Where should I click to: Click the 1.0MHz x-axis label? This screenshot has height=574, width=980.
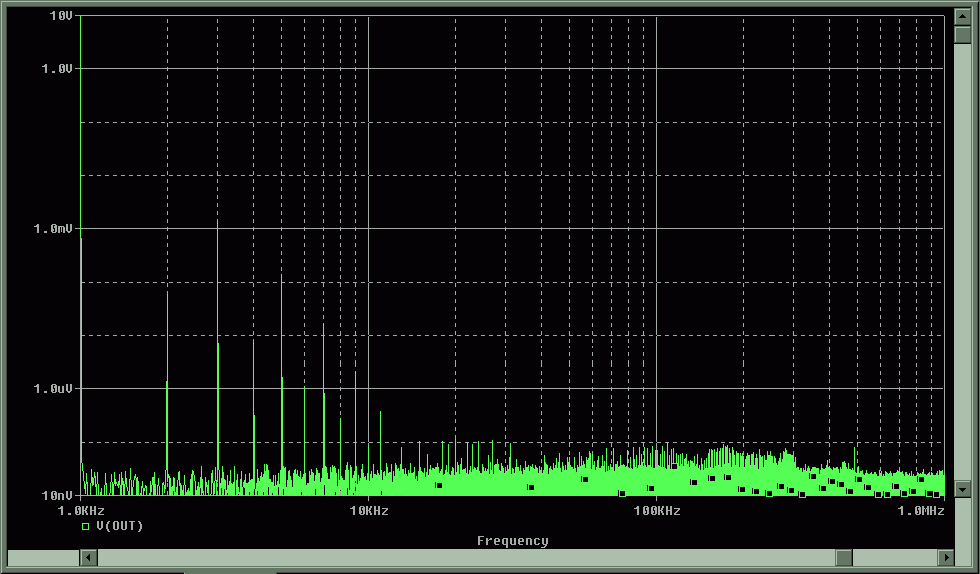(921, 511)
